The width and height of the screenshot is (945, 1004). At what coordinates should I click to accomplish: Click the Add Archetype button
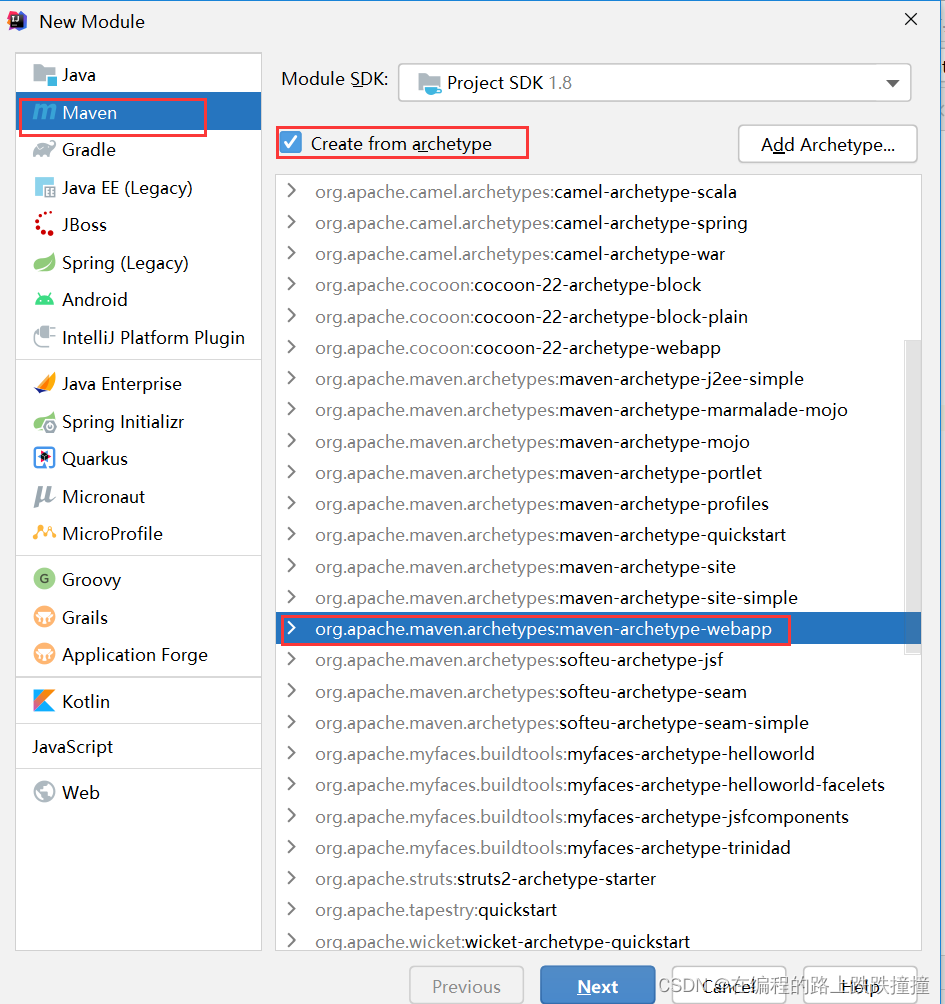[x=827, y=144]
